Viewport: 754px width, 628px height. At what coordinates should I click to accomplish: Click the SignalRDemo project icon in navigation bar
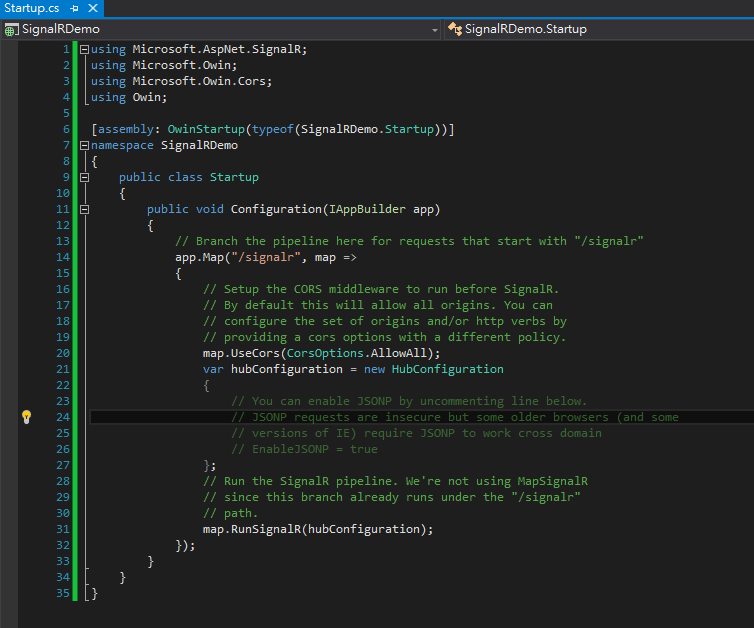click(x=11, y=30)
